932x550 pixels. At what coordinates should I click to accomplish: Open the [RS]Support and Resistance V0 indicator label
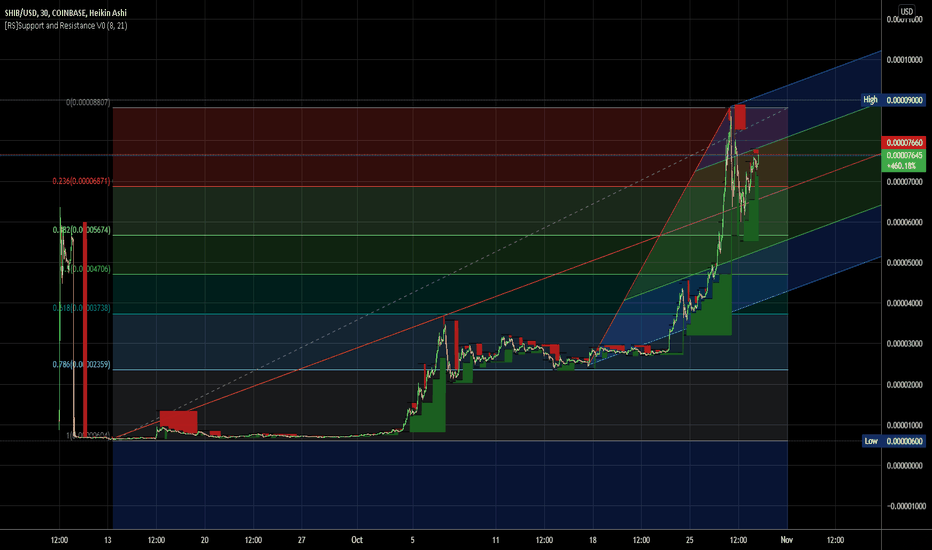(65, 26)
